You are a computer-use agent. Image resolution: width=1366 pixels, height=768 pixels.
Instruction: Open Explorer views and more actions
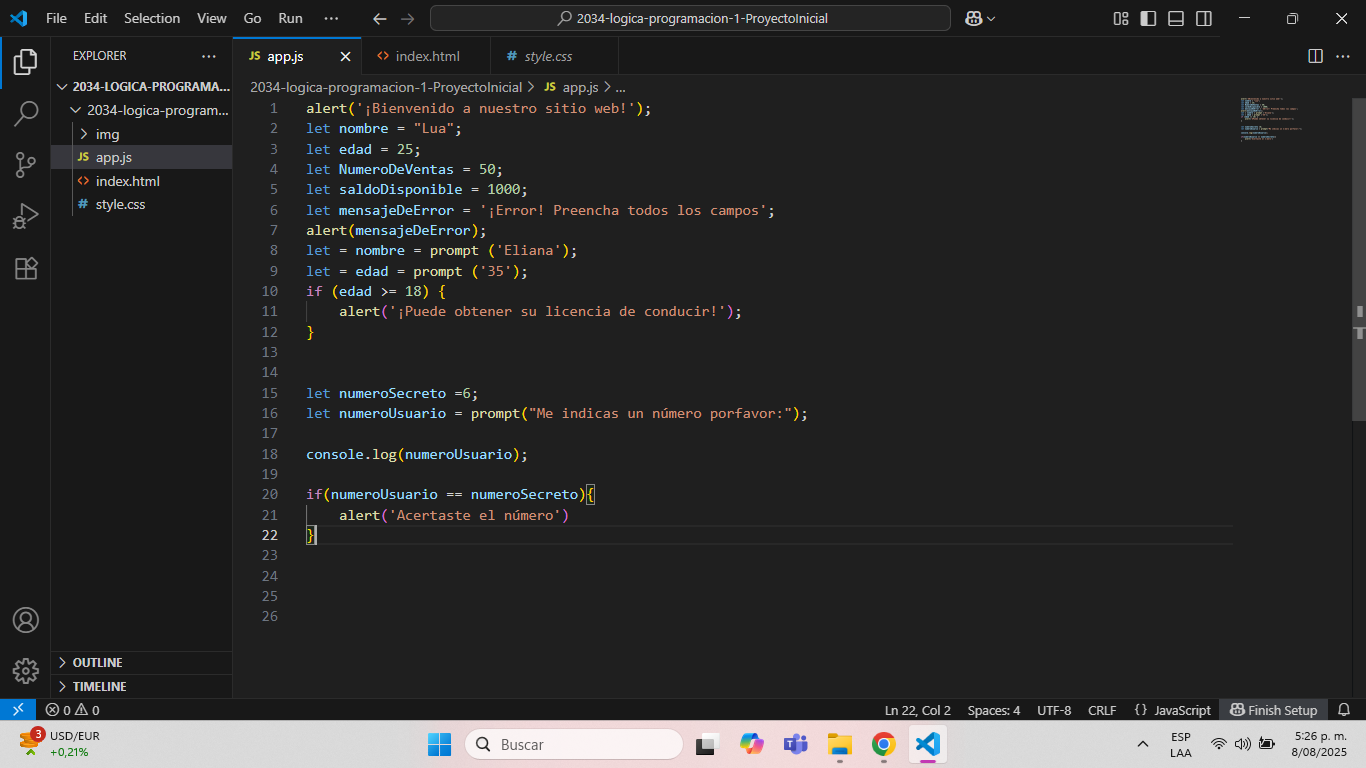(x=208, y=56)
